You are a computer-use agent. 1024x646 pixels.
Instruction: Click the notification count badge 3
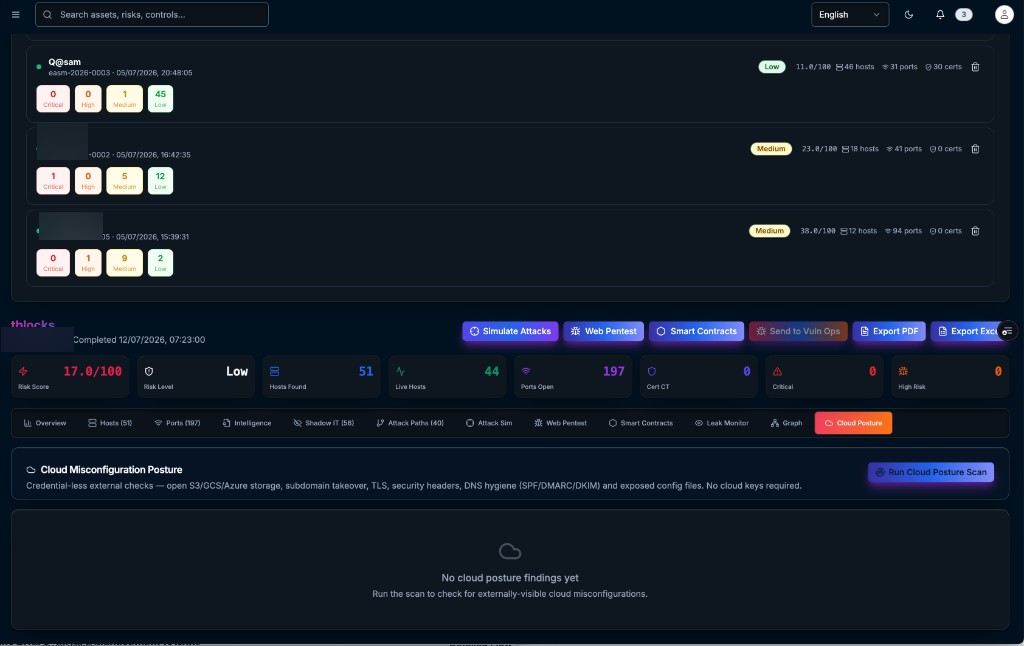pos(963,14)
